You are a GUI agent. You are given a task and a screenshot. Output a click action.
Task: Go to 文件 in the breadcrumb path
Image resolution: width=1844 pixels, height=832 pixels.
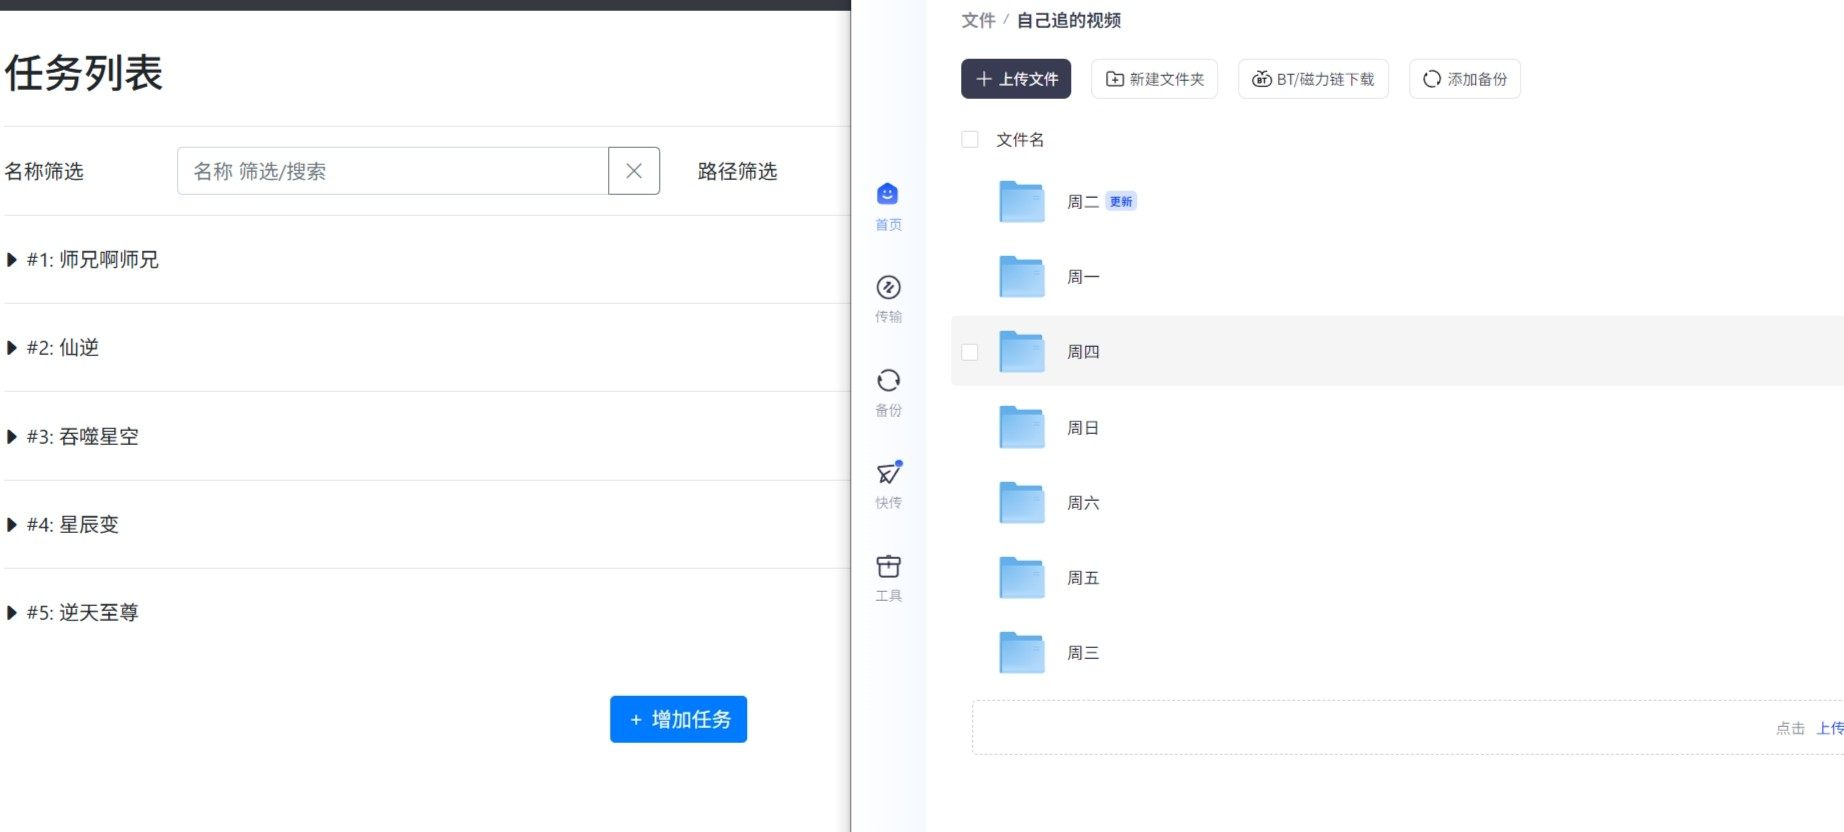977,20
